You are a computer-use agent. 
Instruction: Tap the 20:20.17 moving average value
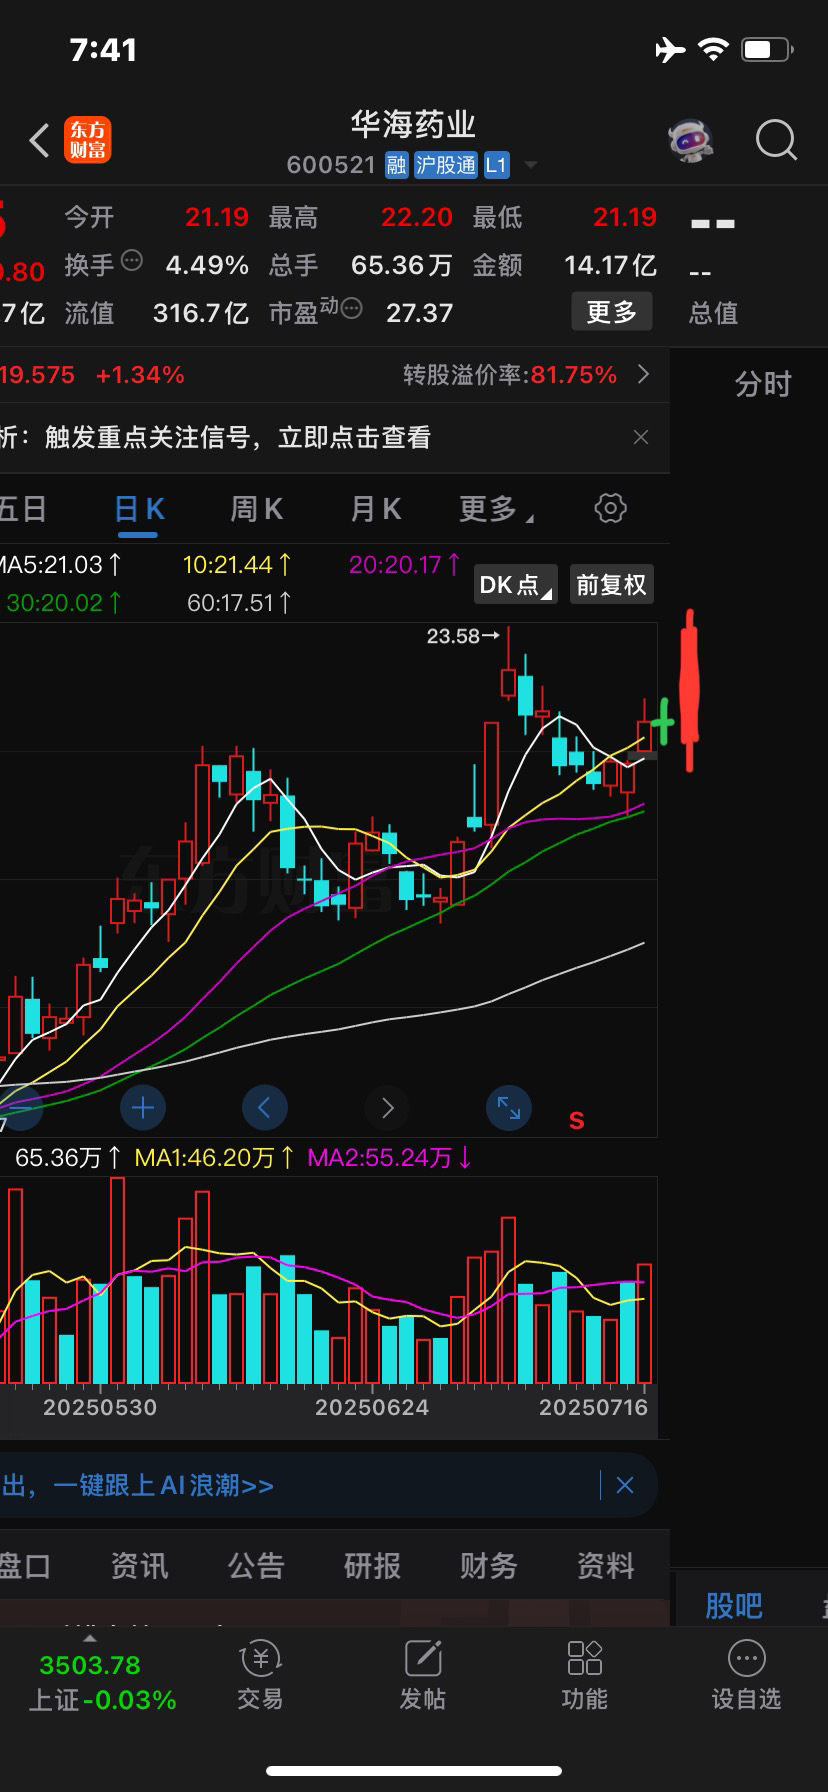pyautogui.click(x=405, y=565)
